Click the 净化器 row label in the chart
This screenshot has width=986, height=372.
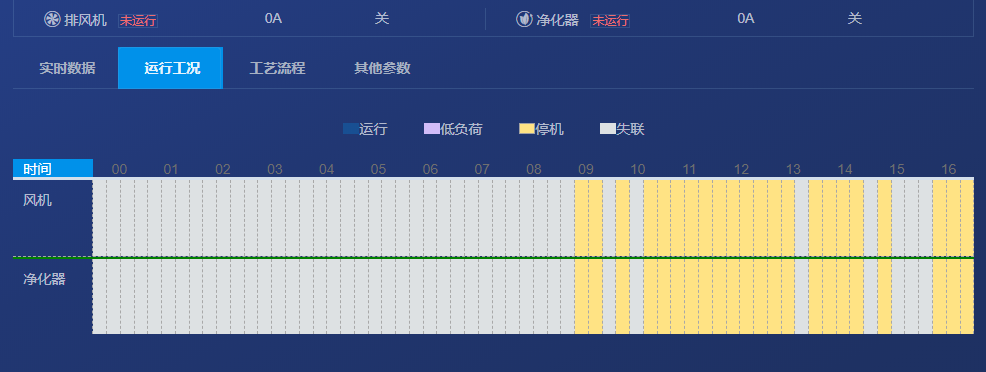coord(44,279)
